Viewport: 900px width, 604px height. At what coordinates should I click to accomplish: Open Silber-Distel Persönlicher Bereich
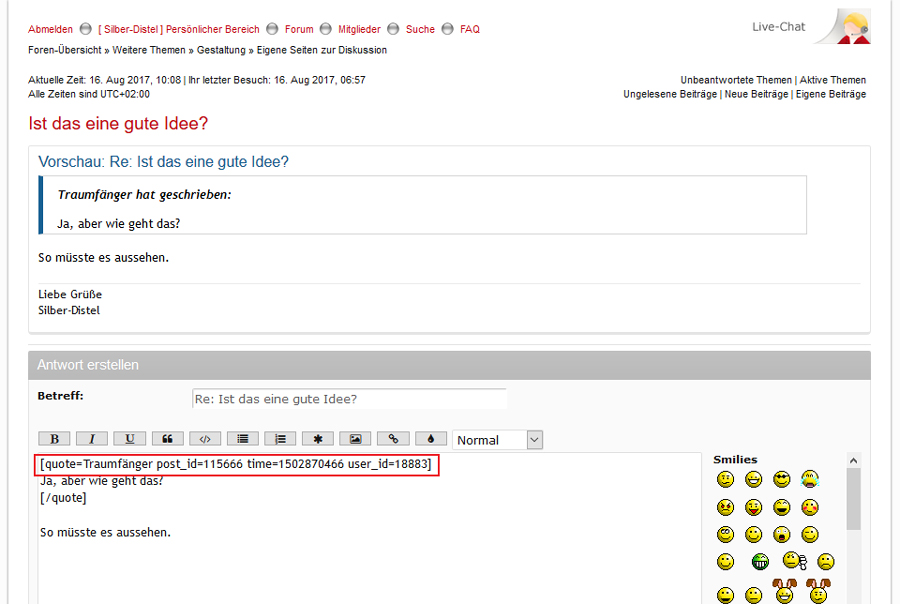[x=179, y=29]
